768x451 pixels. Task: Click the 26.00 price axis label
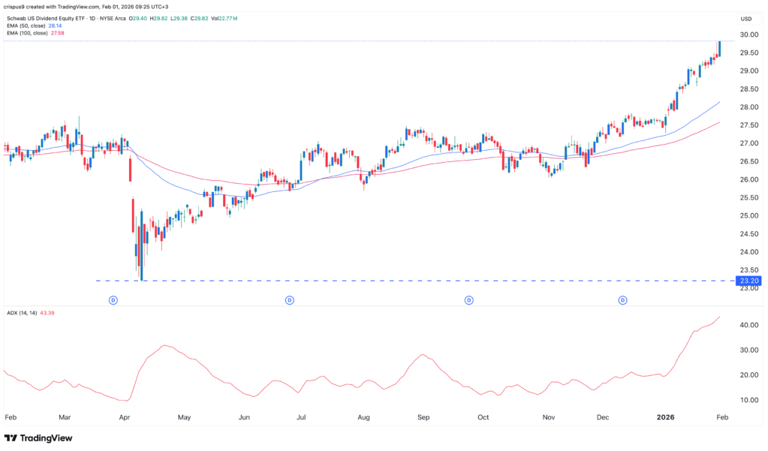click(x=749, y=180)
